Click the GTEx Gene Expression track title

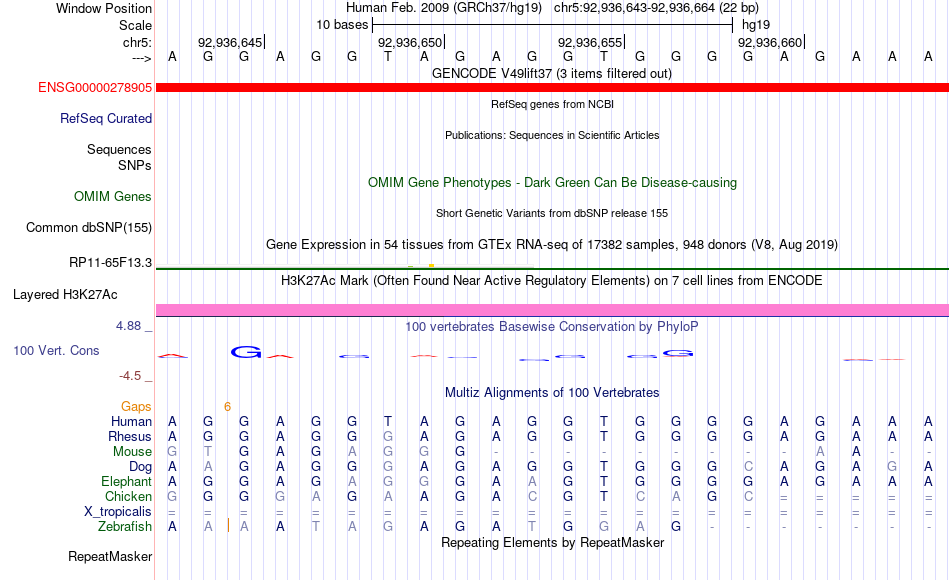coord(552,244)
